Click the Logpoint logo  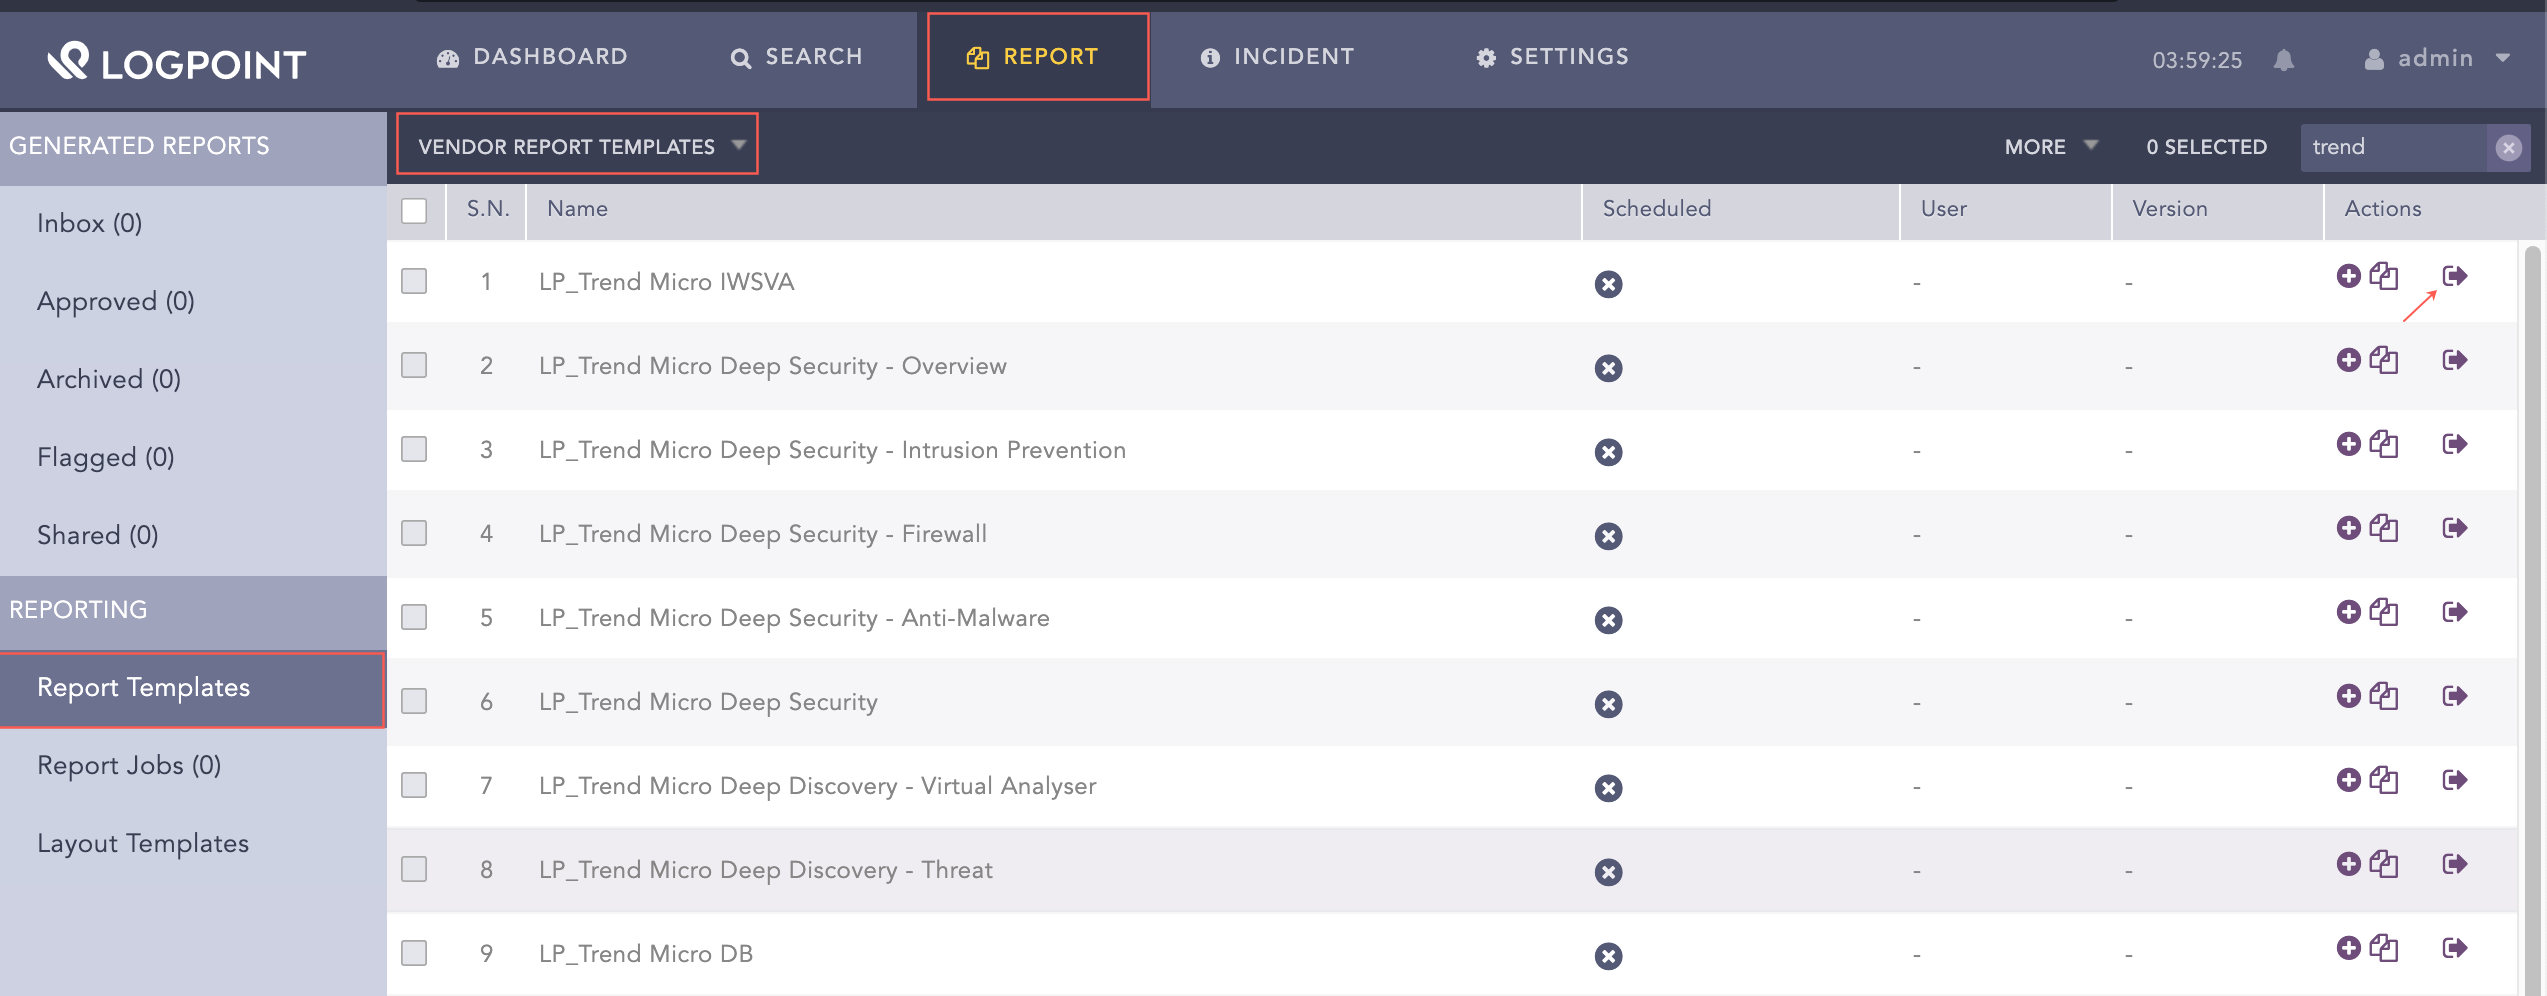[177, 62]
